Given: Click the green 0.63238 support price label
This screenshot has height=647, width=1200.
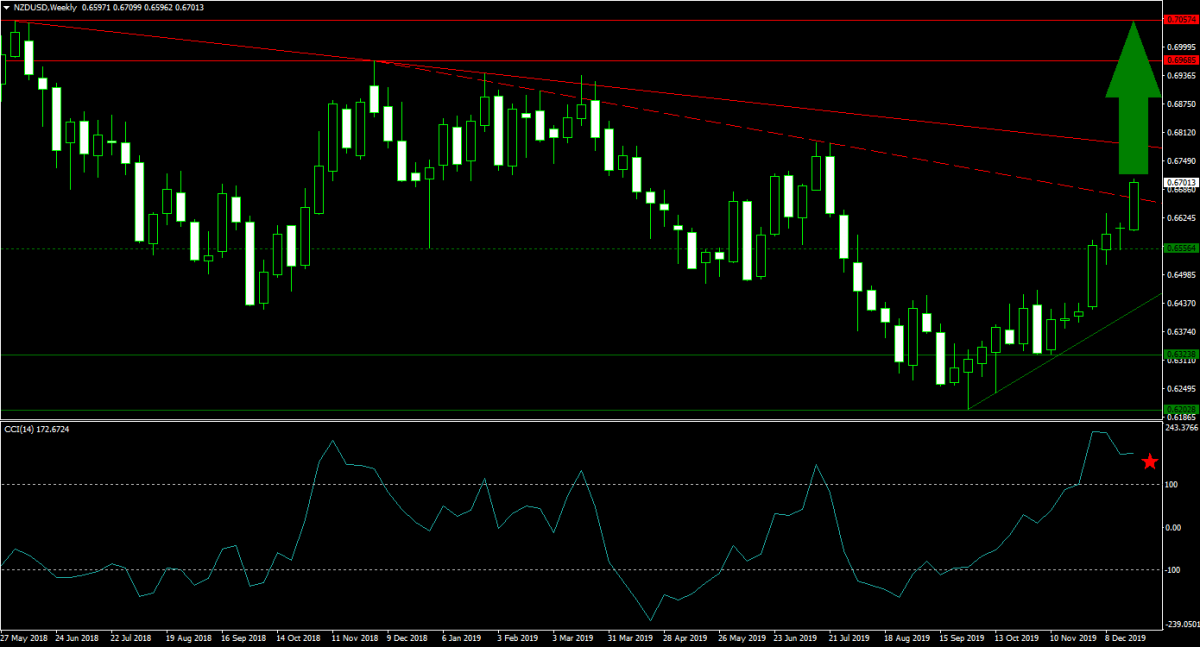Looking at the screenshot, I should pos(1181,354).
